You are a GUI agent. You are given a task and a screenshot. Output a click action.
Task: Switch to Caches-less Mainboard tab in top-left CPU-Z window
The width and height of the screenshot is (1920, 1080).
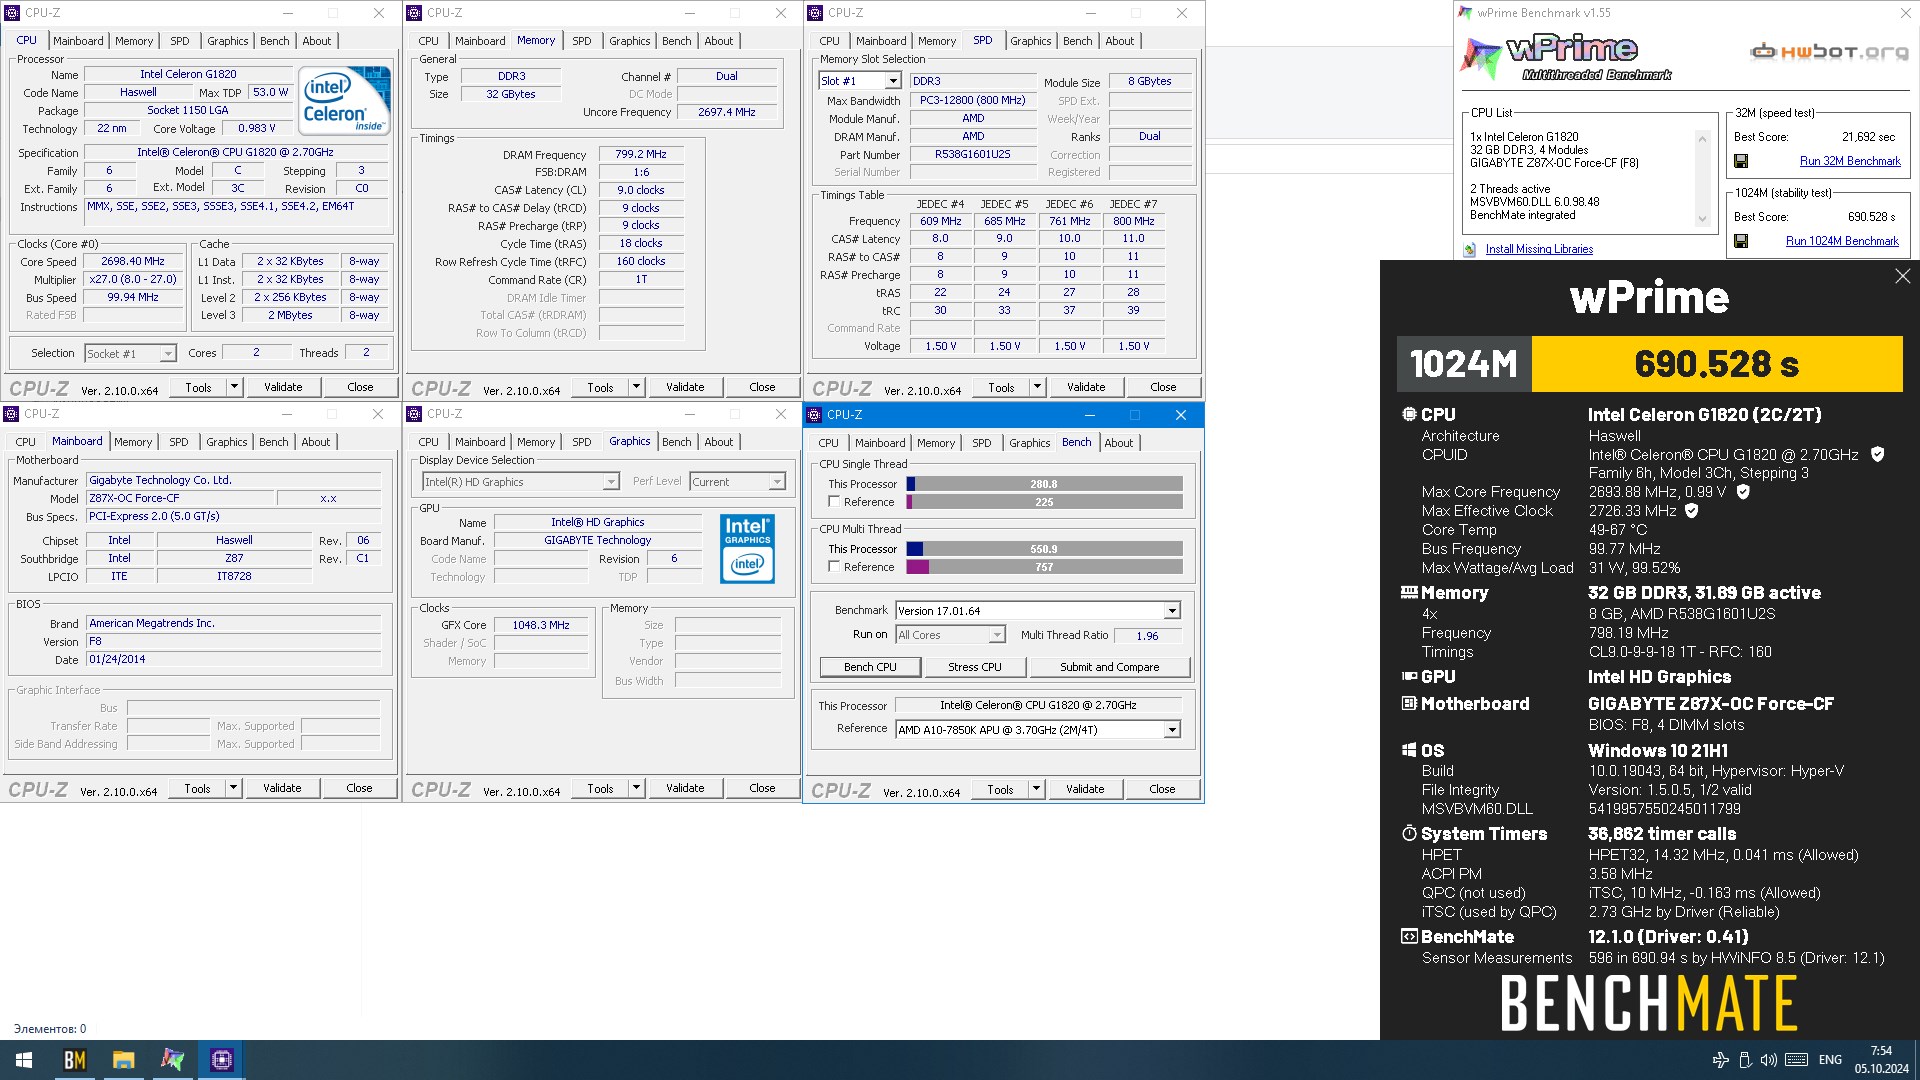point(78,41)
